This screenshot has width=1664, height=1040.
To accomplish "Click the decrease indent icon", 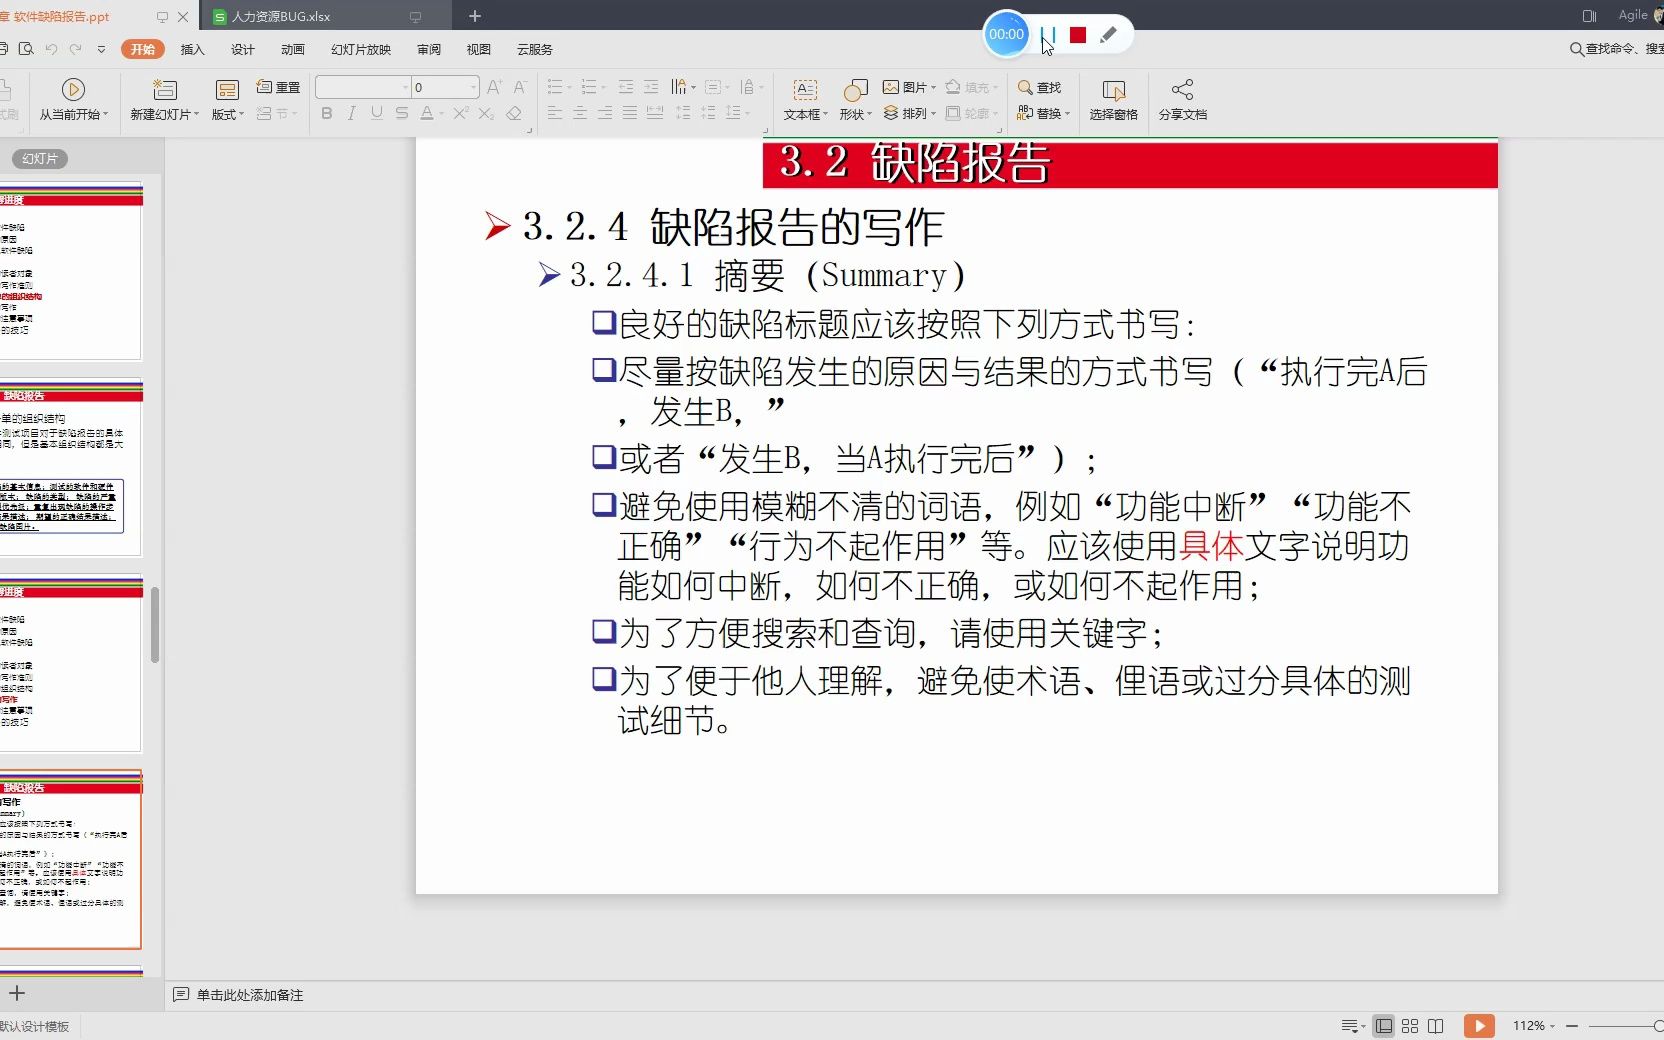I will click(626, 87).
